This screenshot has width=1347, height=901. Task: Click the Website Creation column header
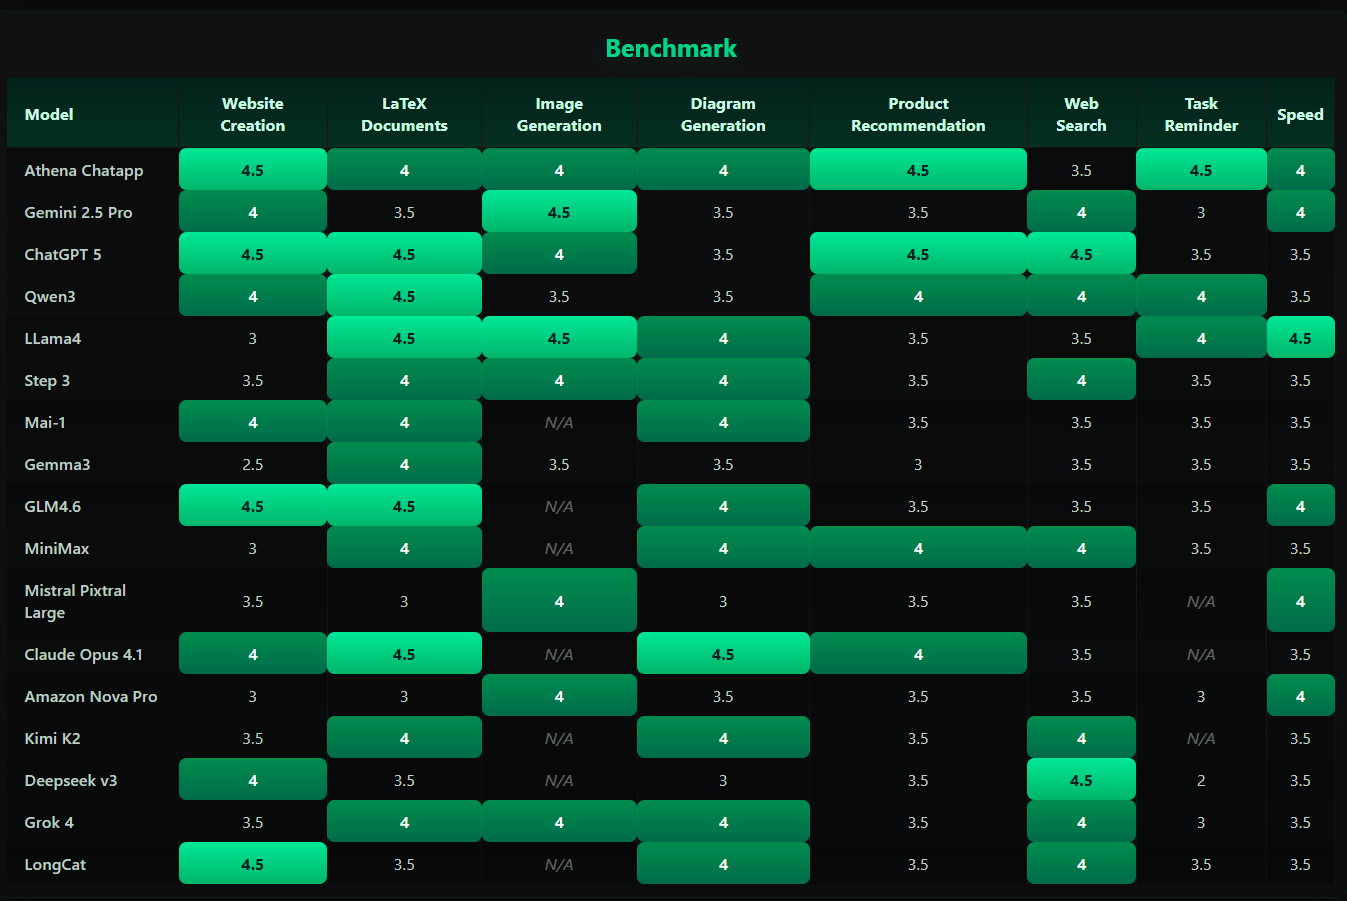click(252, 115)
